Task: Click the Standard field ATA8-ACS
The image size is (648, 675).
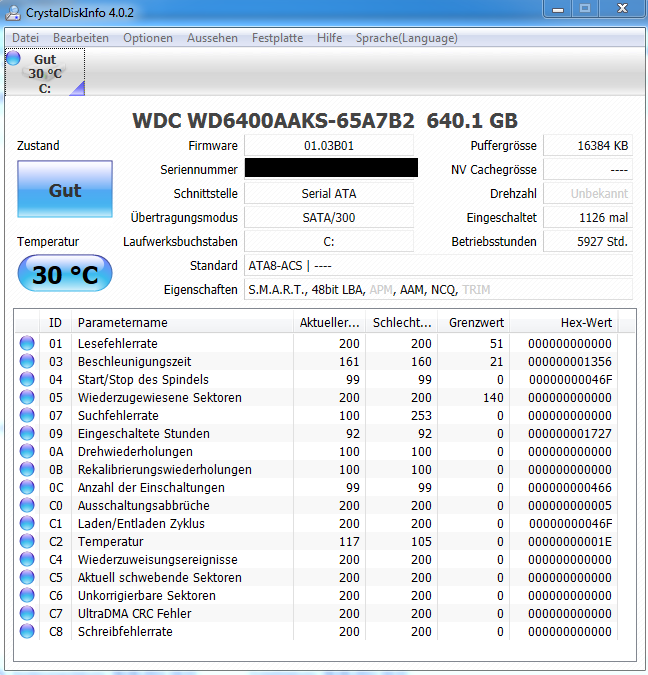Action: click(438, 266)
